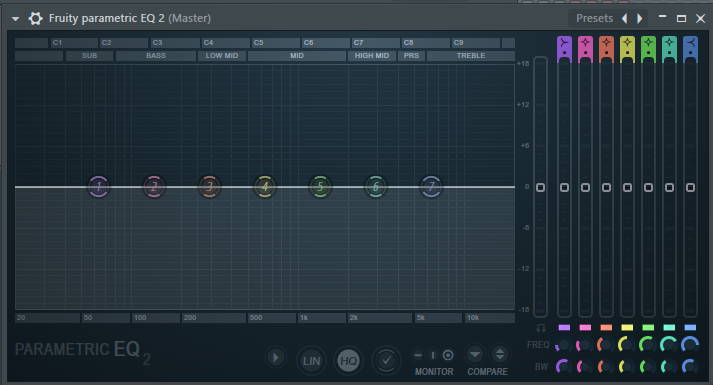
Task: Select the yellow band 4 node
Action: pos(265,186)
